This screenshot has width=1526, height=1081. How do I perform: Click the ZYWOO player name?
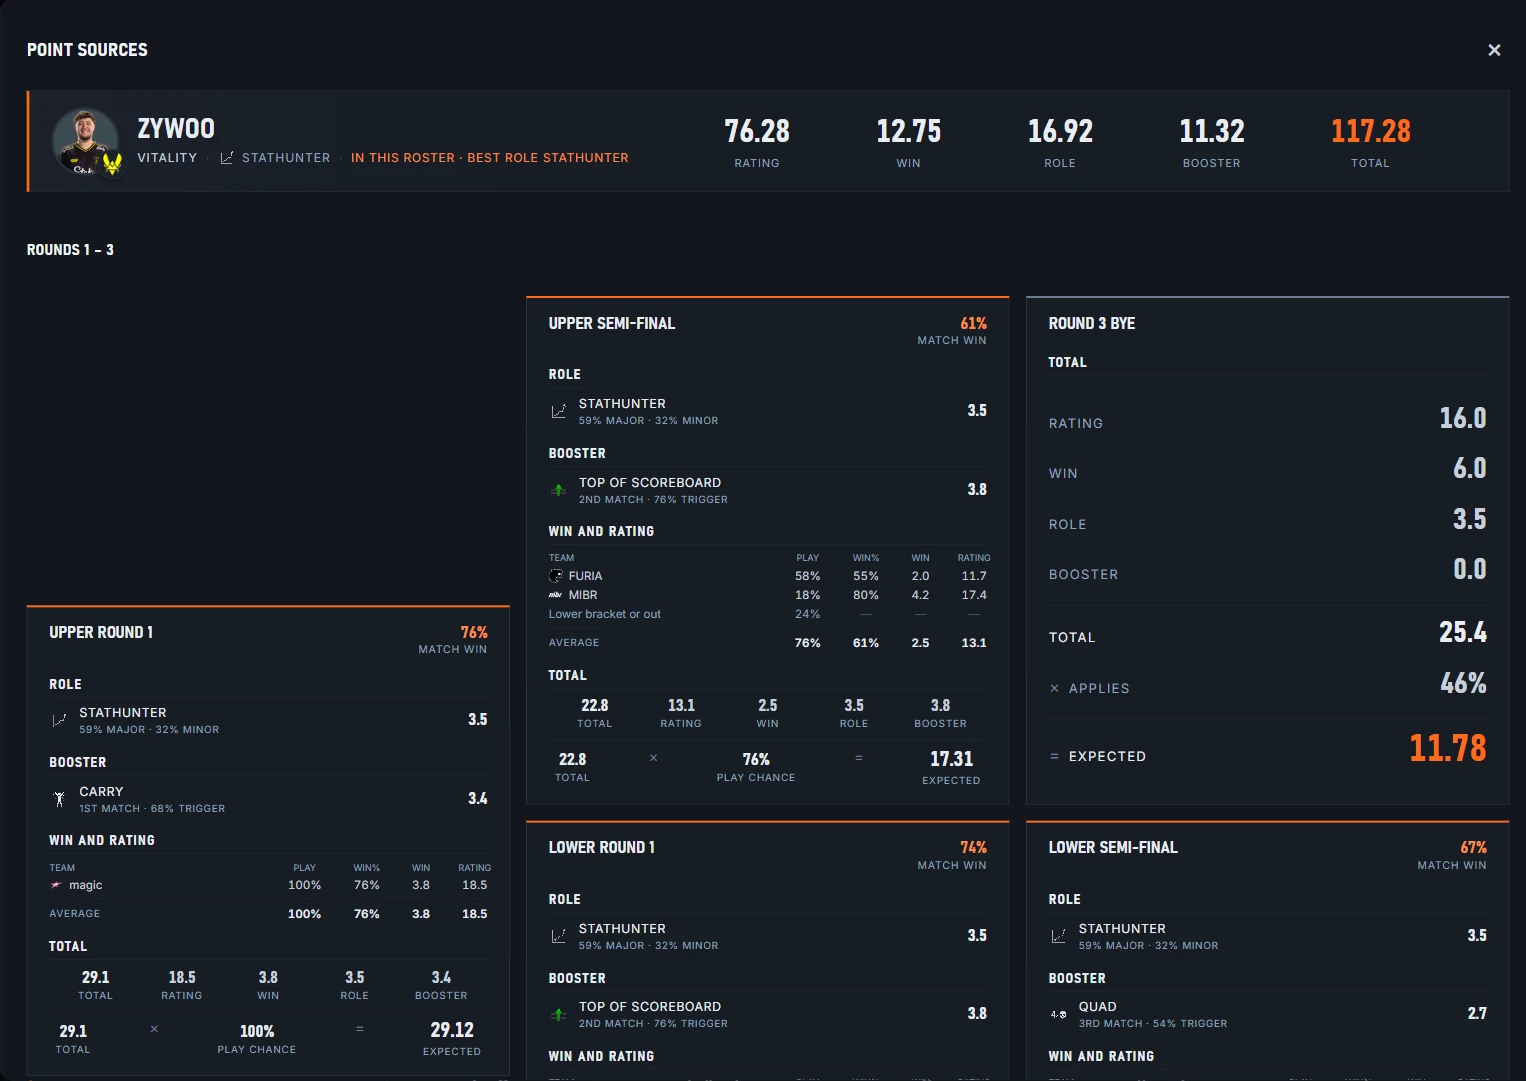point(176,129)
